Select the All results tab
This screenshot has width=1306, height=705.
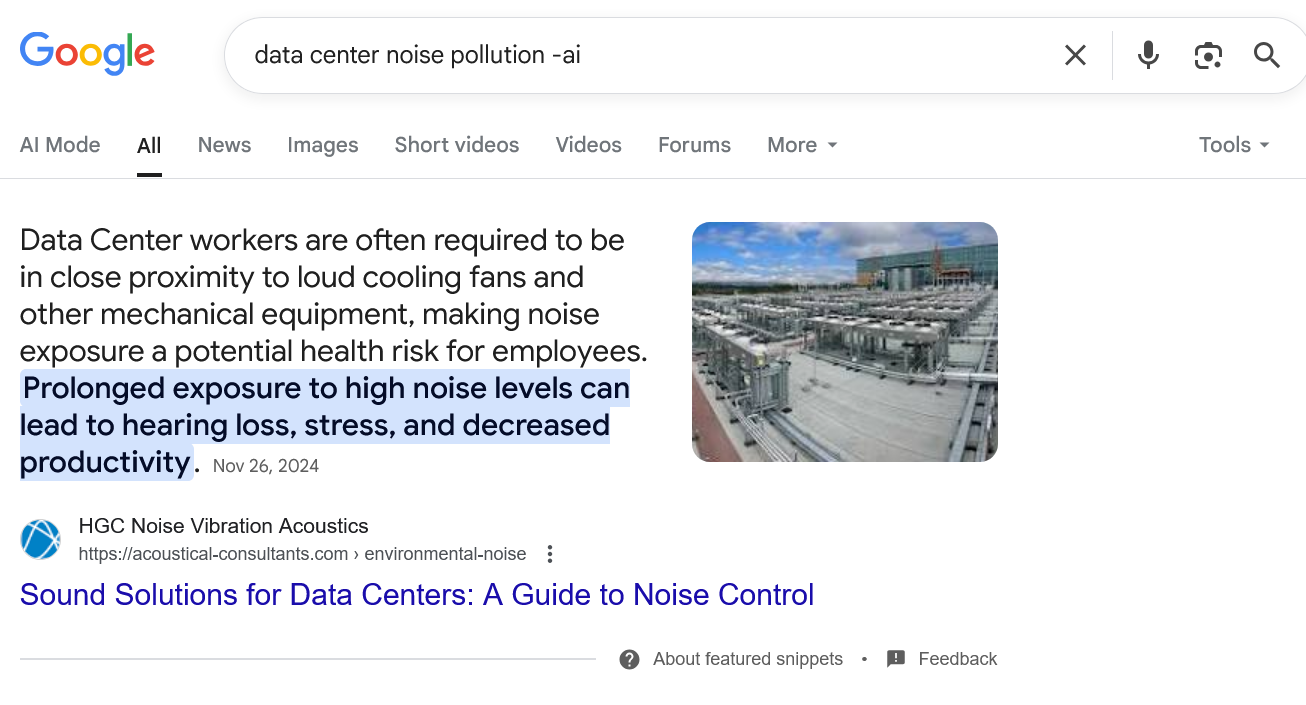click(x=149, y=146)
